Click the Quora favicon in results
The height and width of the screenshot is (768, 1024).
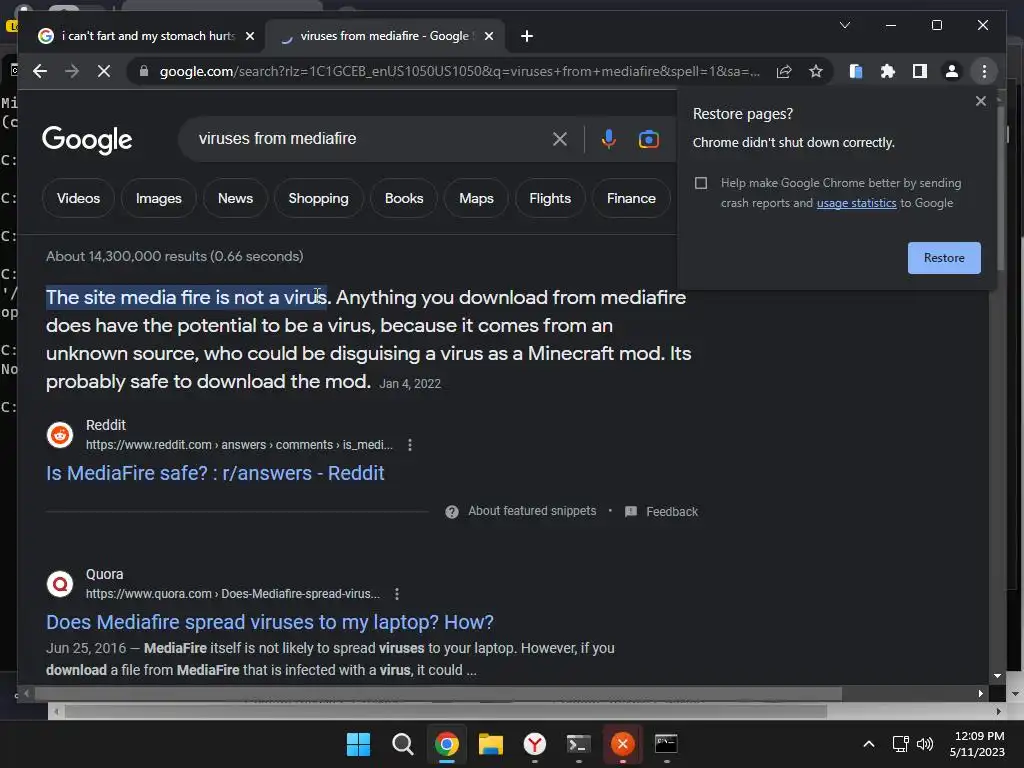point(60,583)
